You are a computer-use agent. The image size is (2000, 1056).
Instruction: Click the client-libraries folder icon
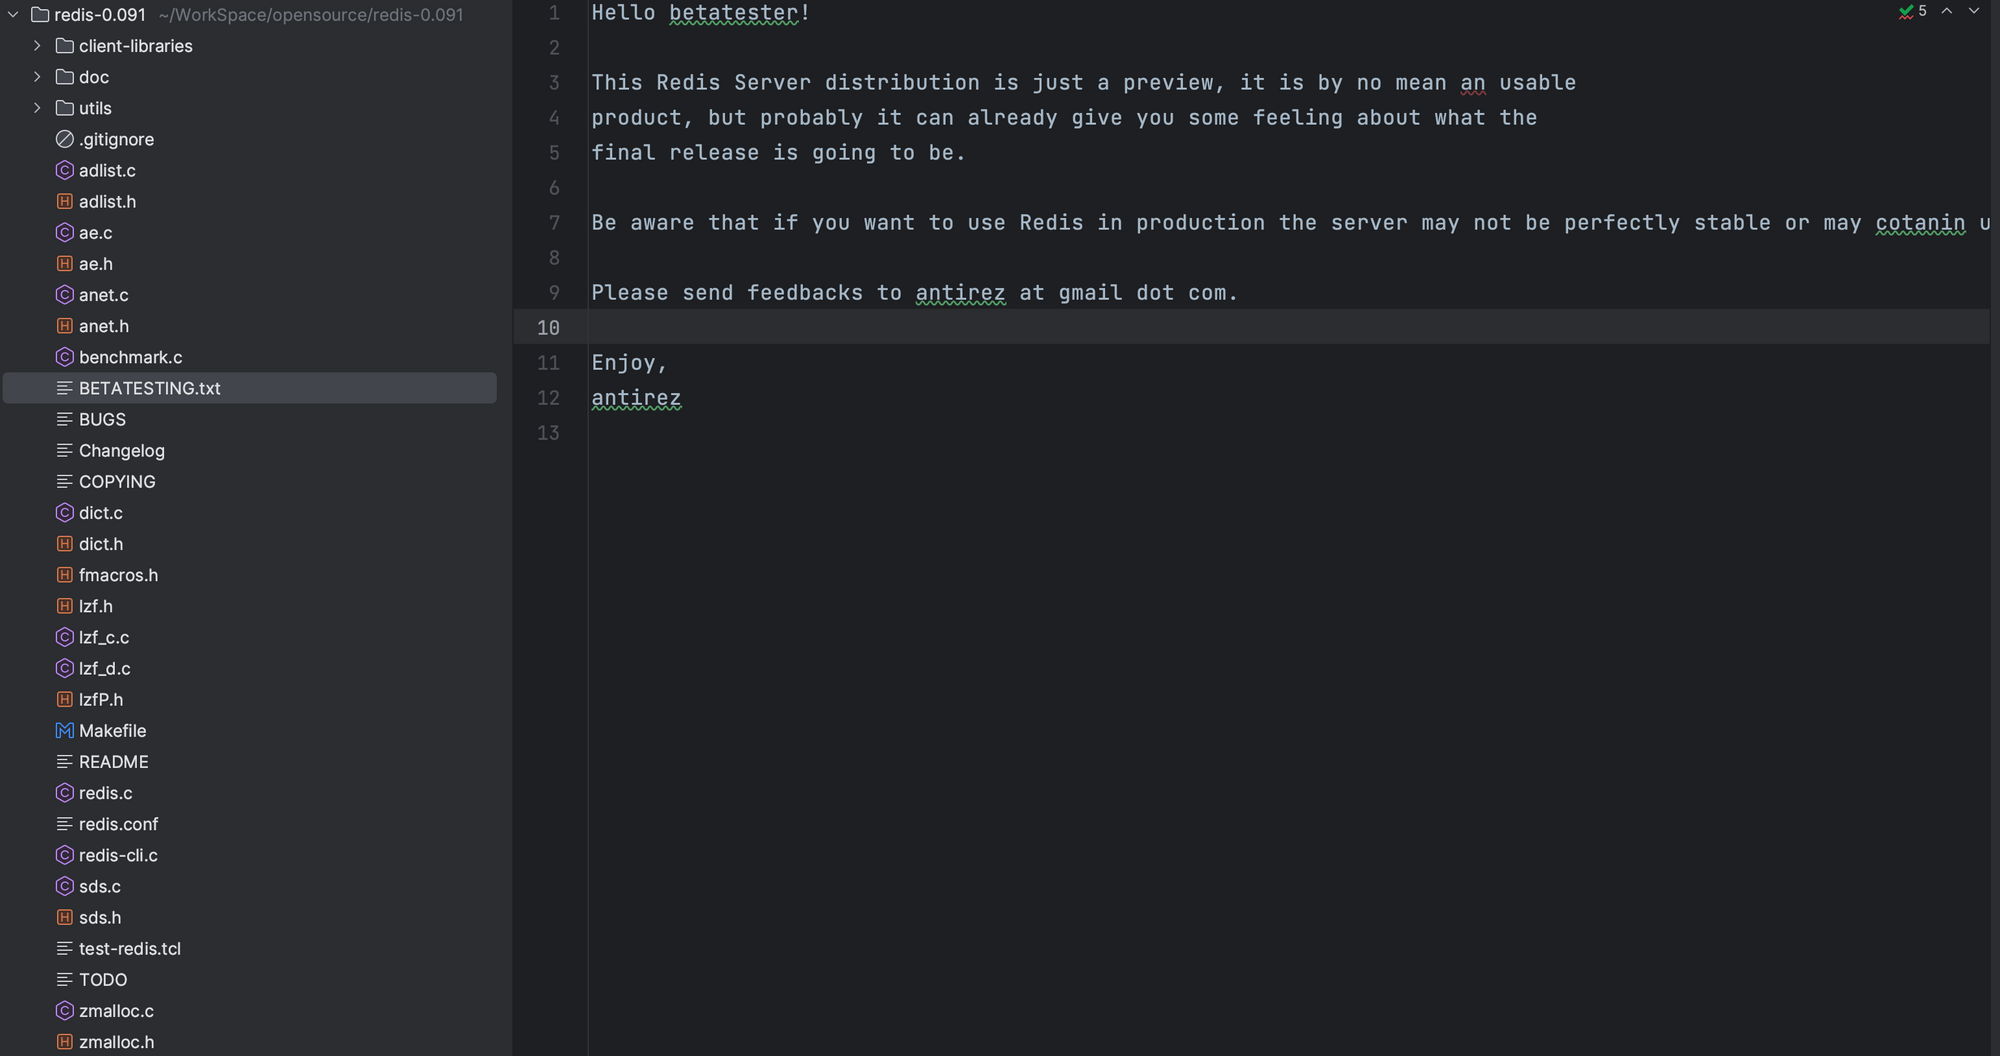point(65,46)
